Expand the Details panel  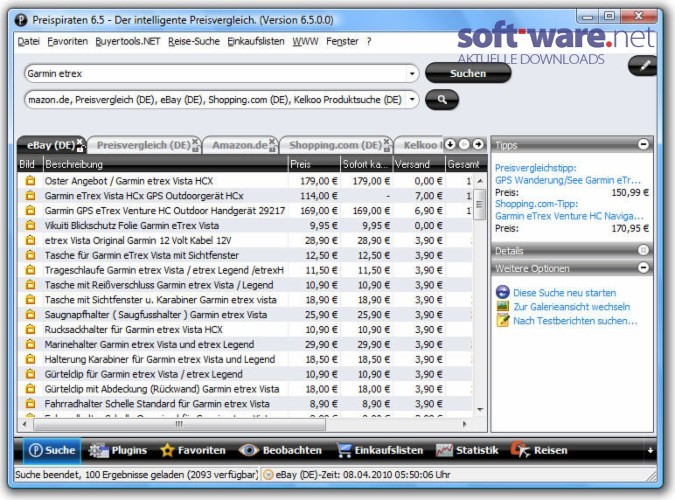point(643,250)
